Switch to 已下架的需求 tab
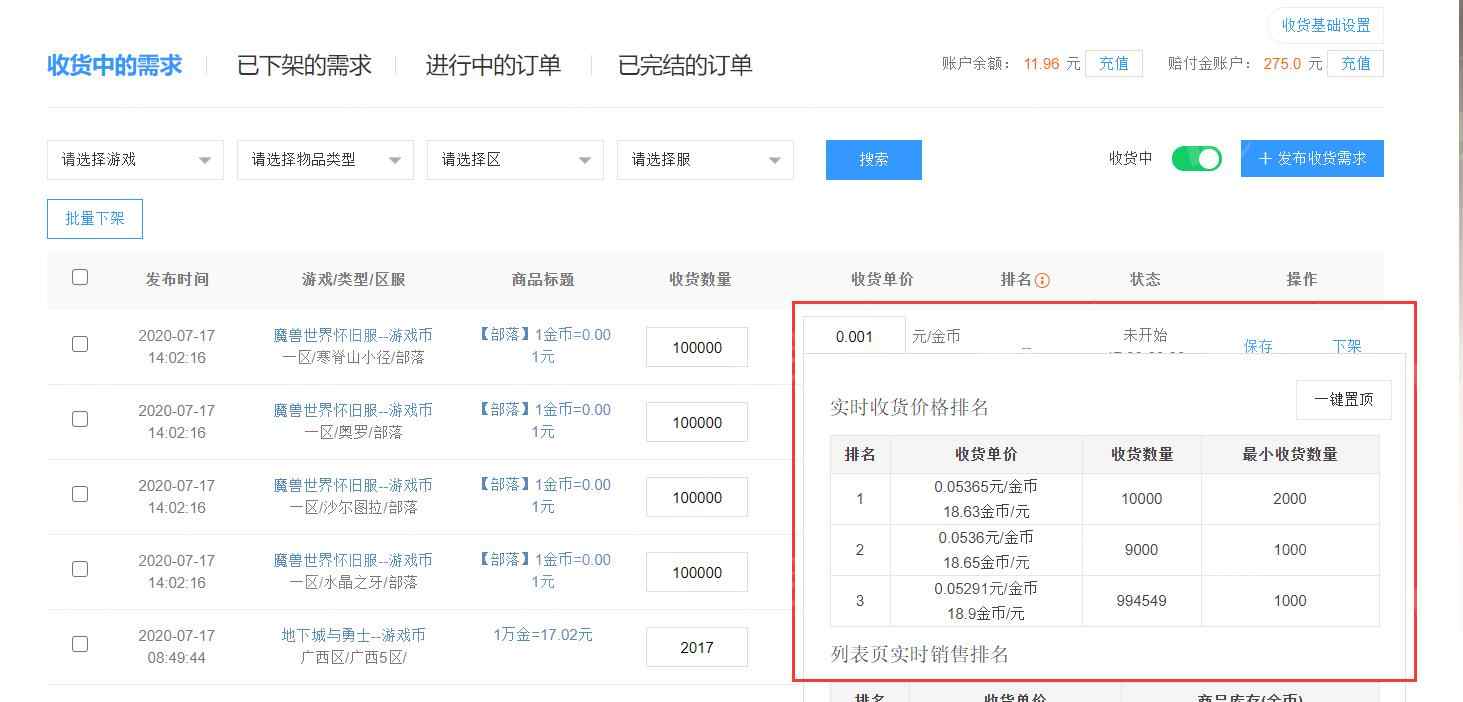This screenshot has height=702, width=1463. 304,66
